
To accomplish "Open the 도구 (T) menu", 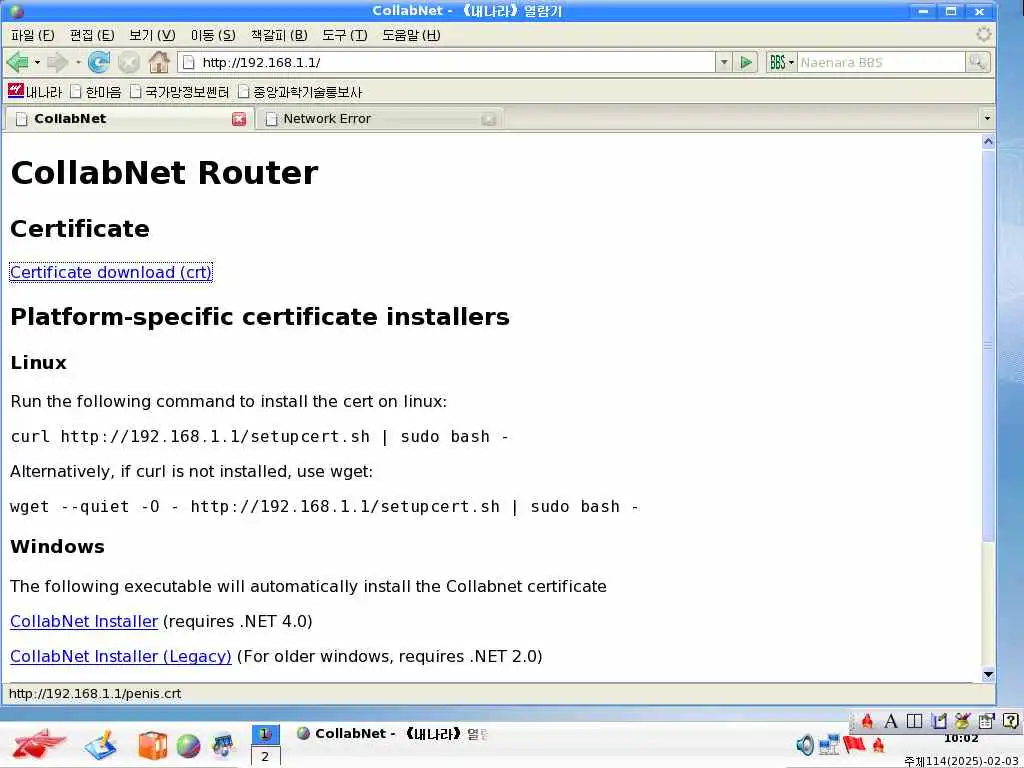I will (x=345, y=35).
